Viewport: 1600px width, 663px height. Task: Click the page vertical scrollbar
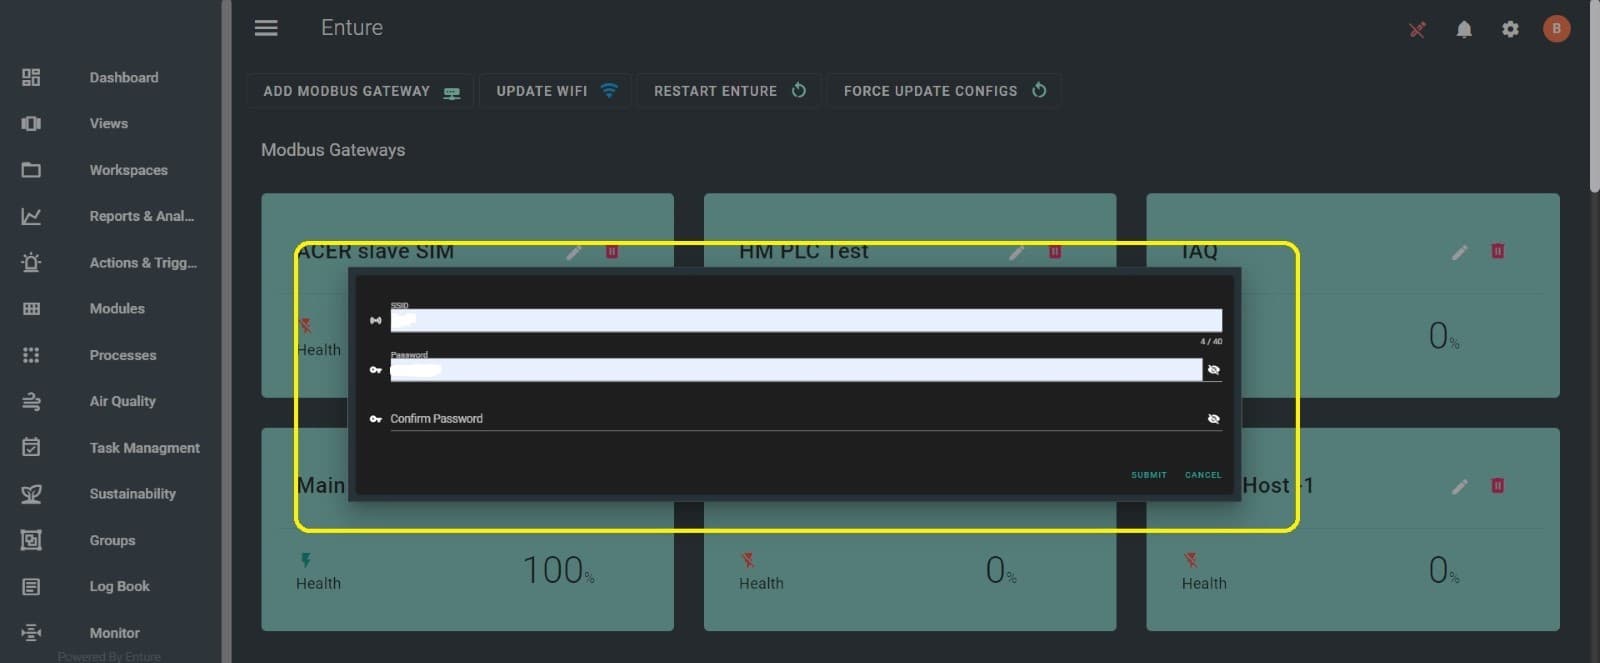tap(1594, 100)
